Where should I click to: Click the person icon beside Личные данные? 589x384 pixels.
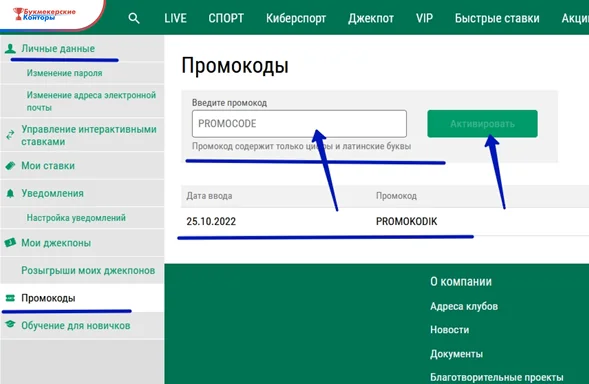click(10, 48)
